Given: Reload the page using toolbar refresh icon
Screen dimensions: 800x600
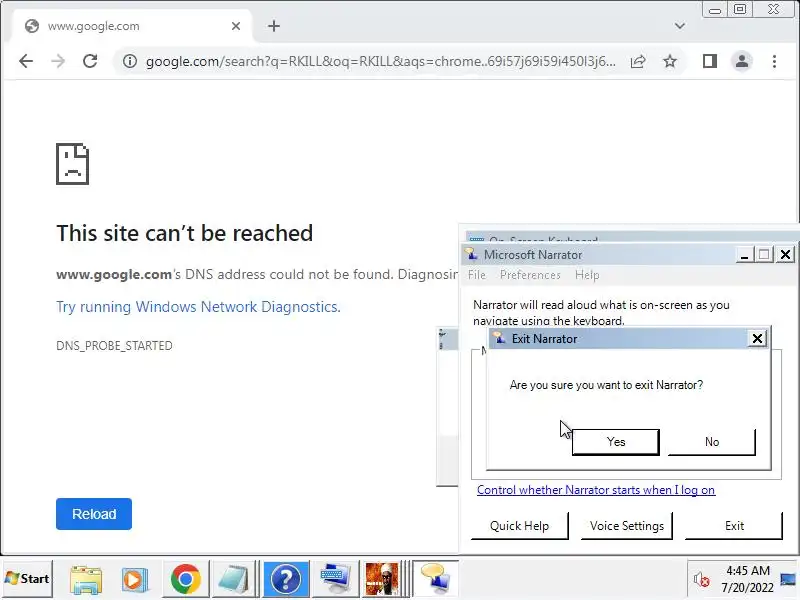Looking at the screenshot, I should [x=90, y=61].
